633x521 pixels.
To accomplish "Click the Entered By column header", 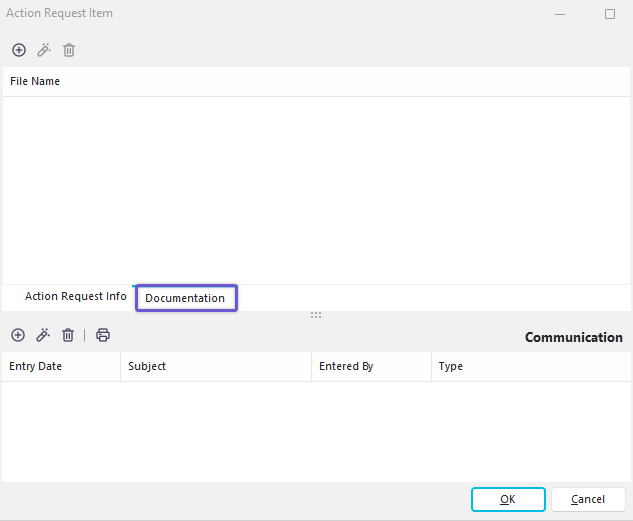I will click(346, 367).
